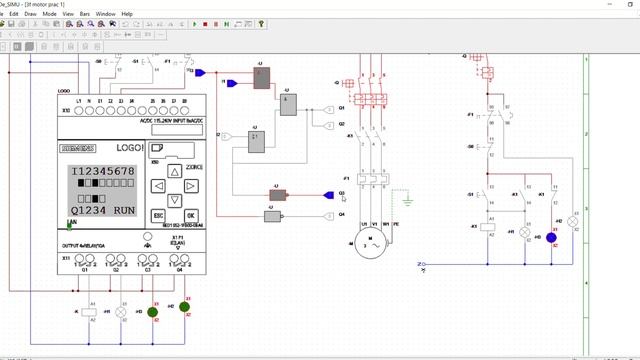Click the LOGO! display screen
The image size is (640, 360).
(102, 191)
